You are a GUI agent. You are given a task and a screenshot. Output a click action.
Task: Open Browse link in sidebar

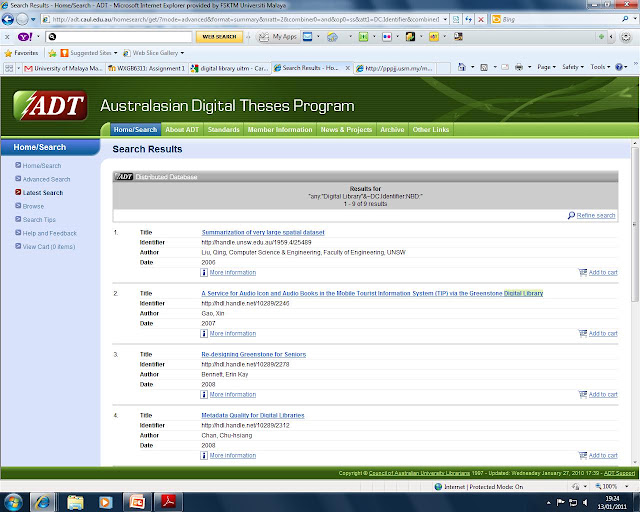coord(33,206)
